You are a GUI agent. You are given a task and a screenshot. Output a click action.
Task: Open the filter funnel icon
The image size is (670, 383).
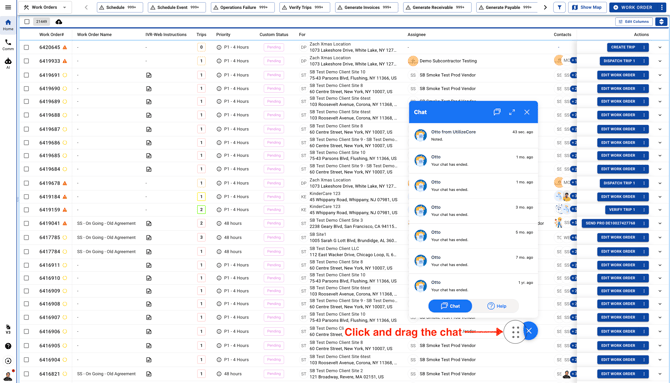click(x=559, y=7)
